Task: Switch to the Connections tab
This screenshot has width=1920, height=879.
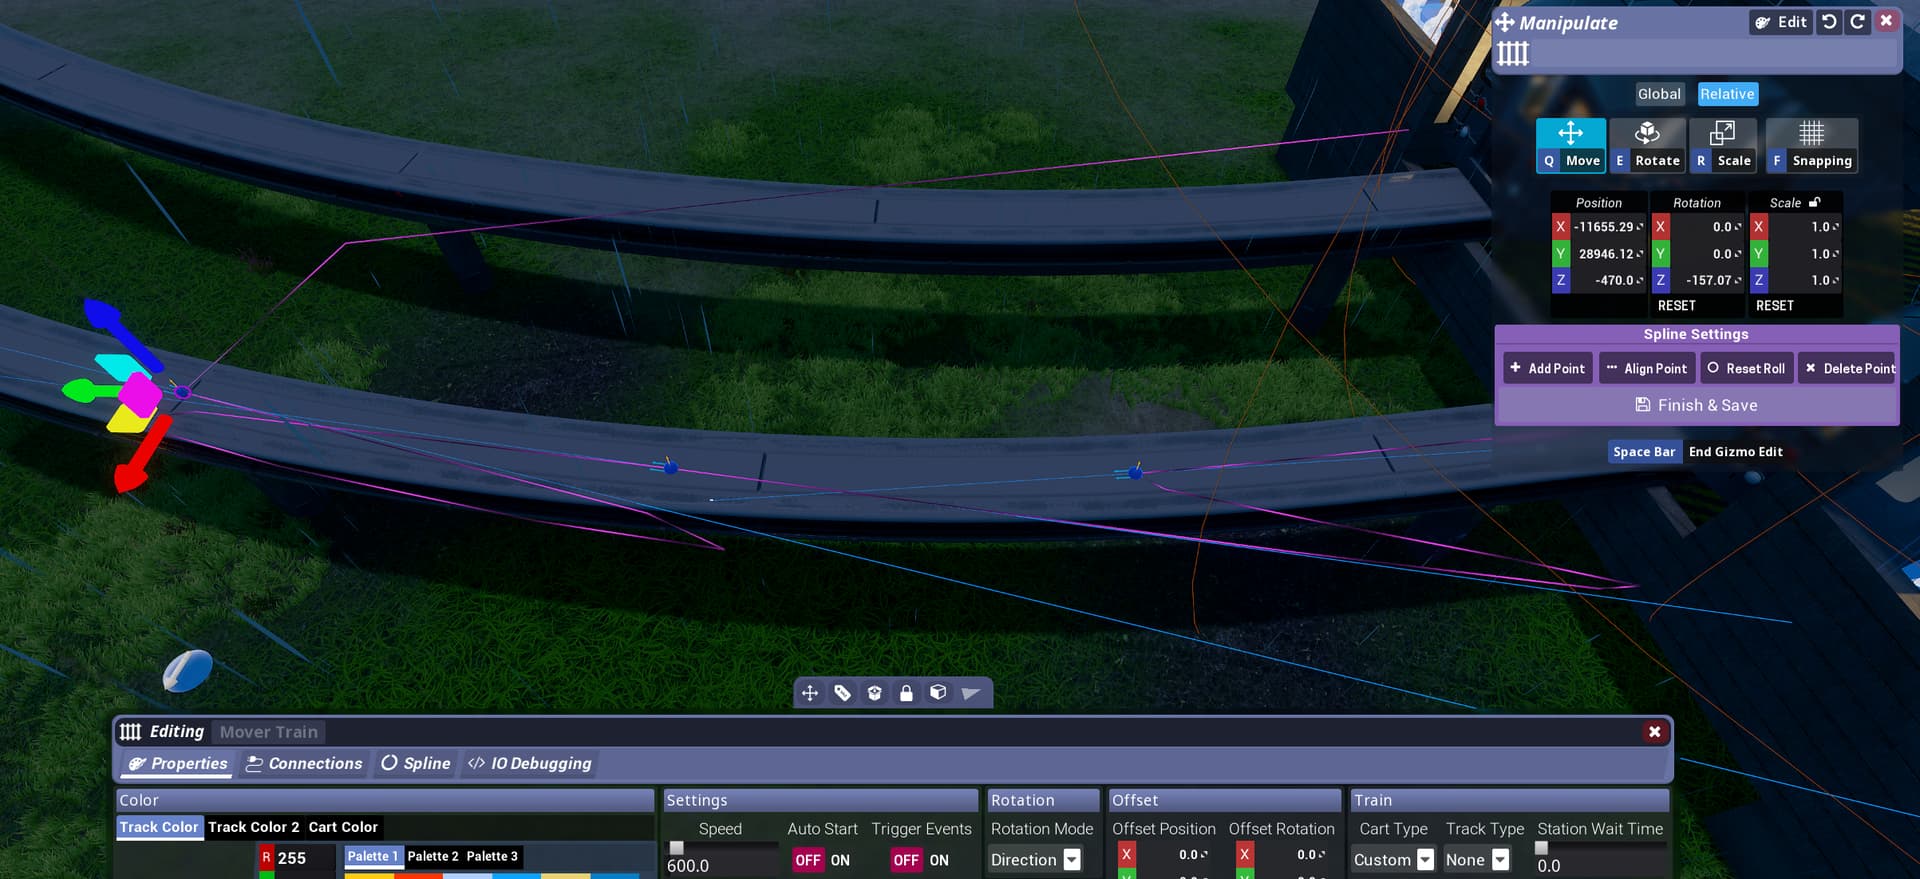Action: 304,764
